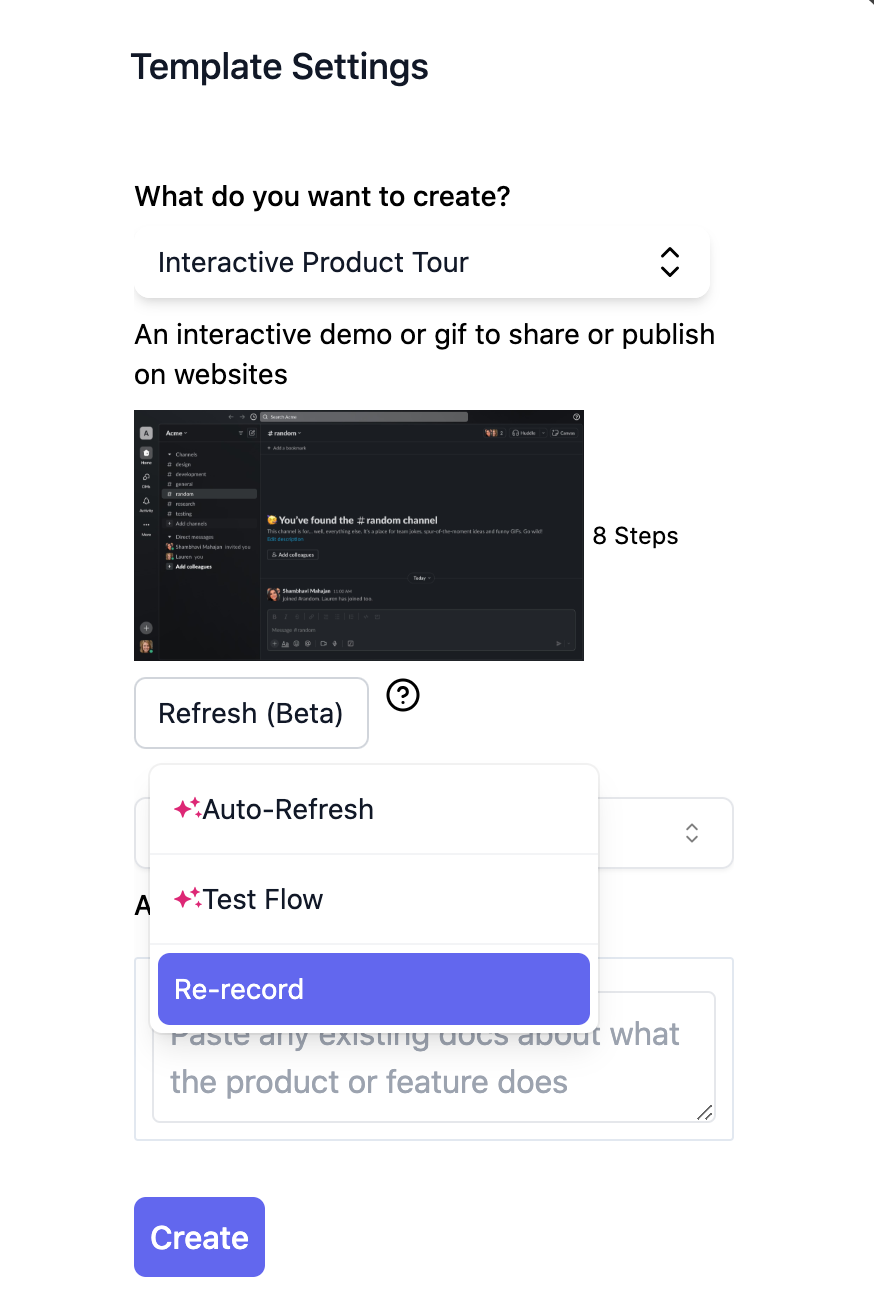Open the Slack random channel preview thumbnail
874x1300 pixels.
pos(359,535)
